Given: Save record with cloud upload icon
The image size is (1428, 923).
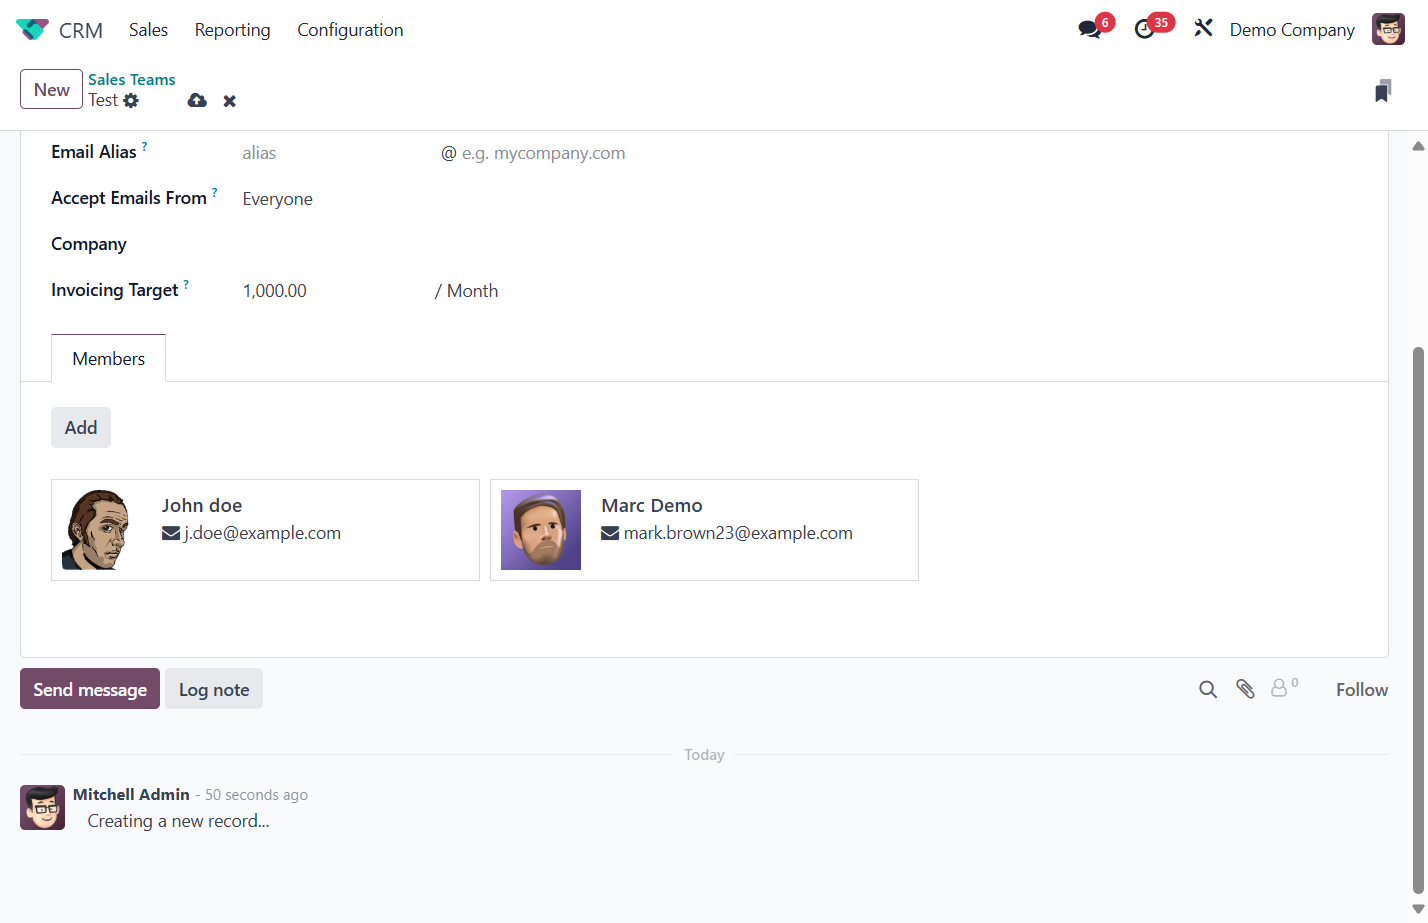Looking at the screenshot, I should (x=197, y=100).
